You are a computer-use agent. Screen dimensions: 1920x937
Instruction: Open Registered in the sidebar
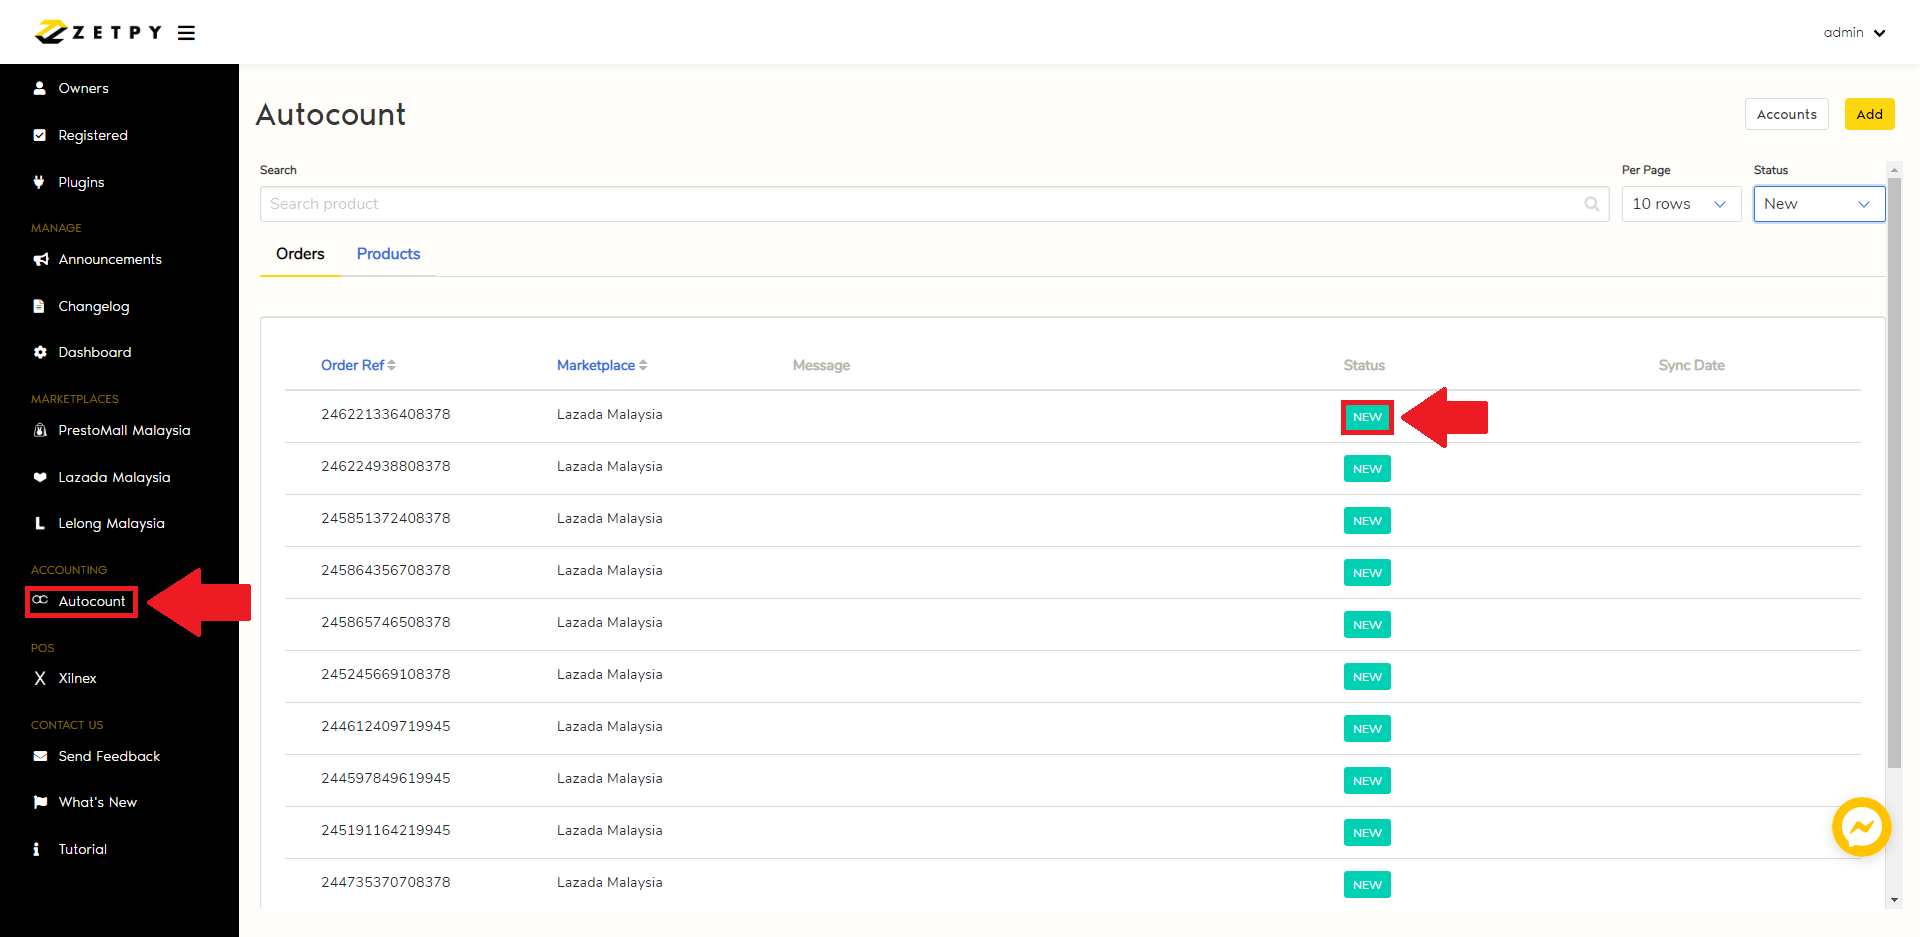[93, 135]
